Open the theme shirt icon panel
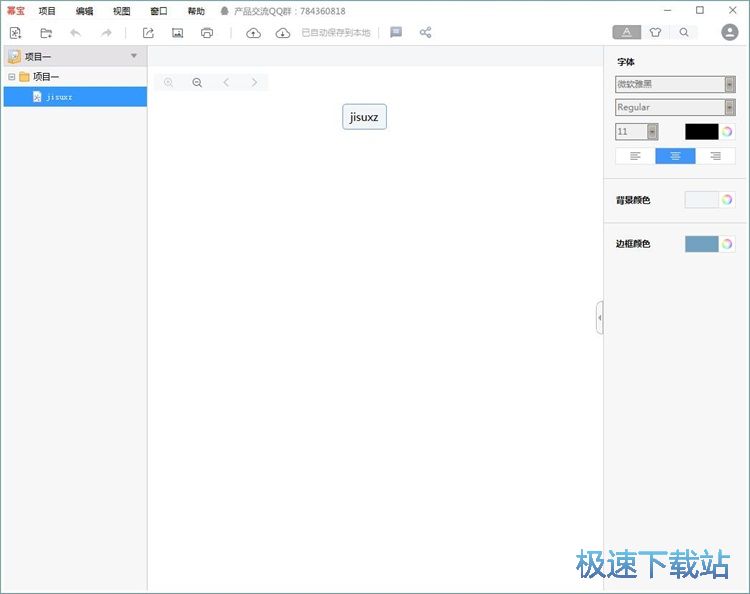This screenshot has width=750, height=594. pyautogui.click(x=655, y=32)
